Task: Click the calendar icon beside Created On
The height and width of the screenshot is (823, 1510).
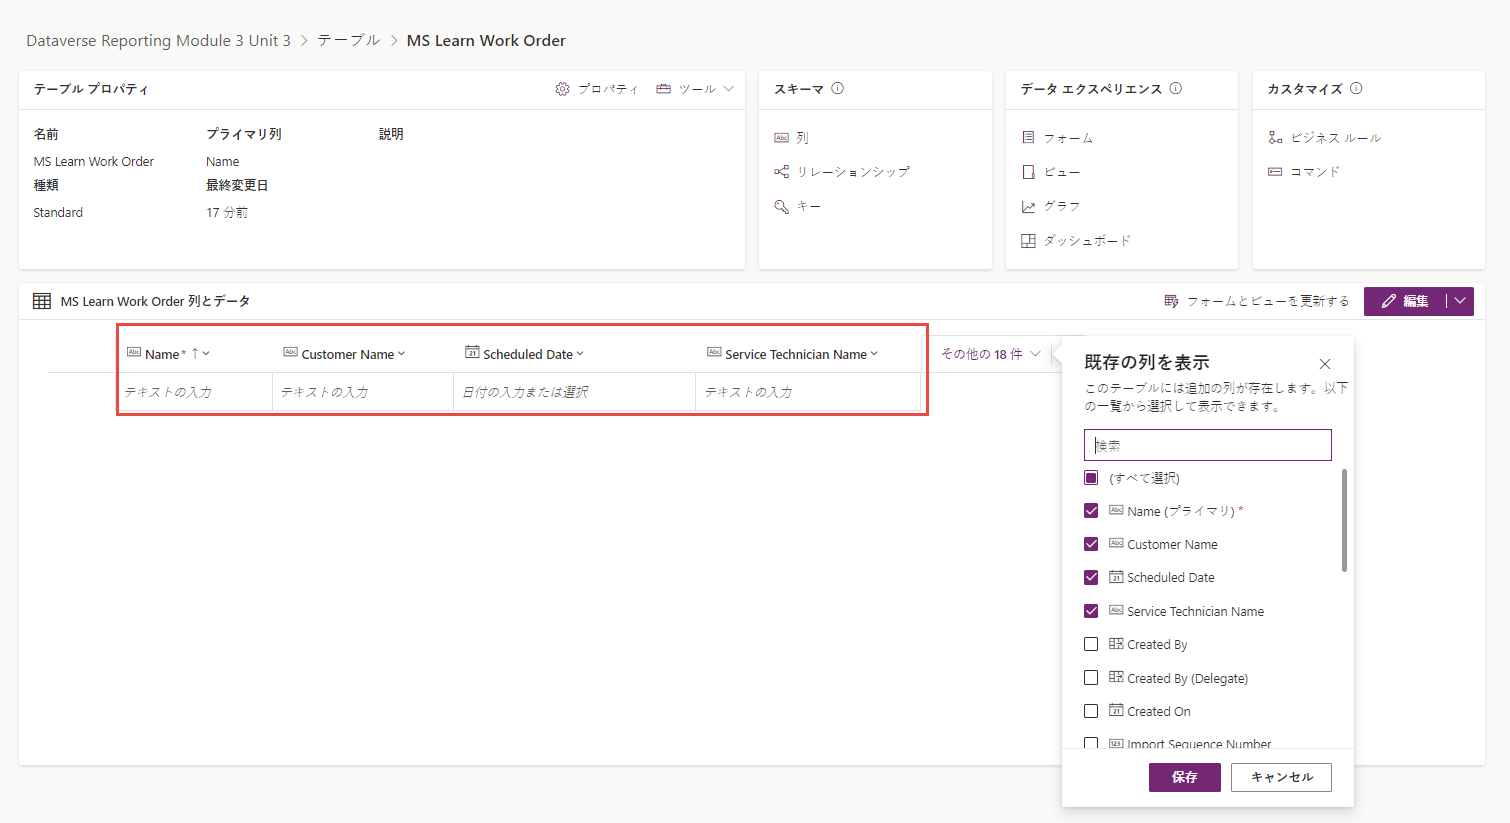Action: click(1116, 711)
